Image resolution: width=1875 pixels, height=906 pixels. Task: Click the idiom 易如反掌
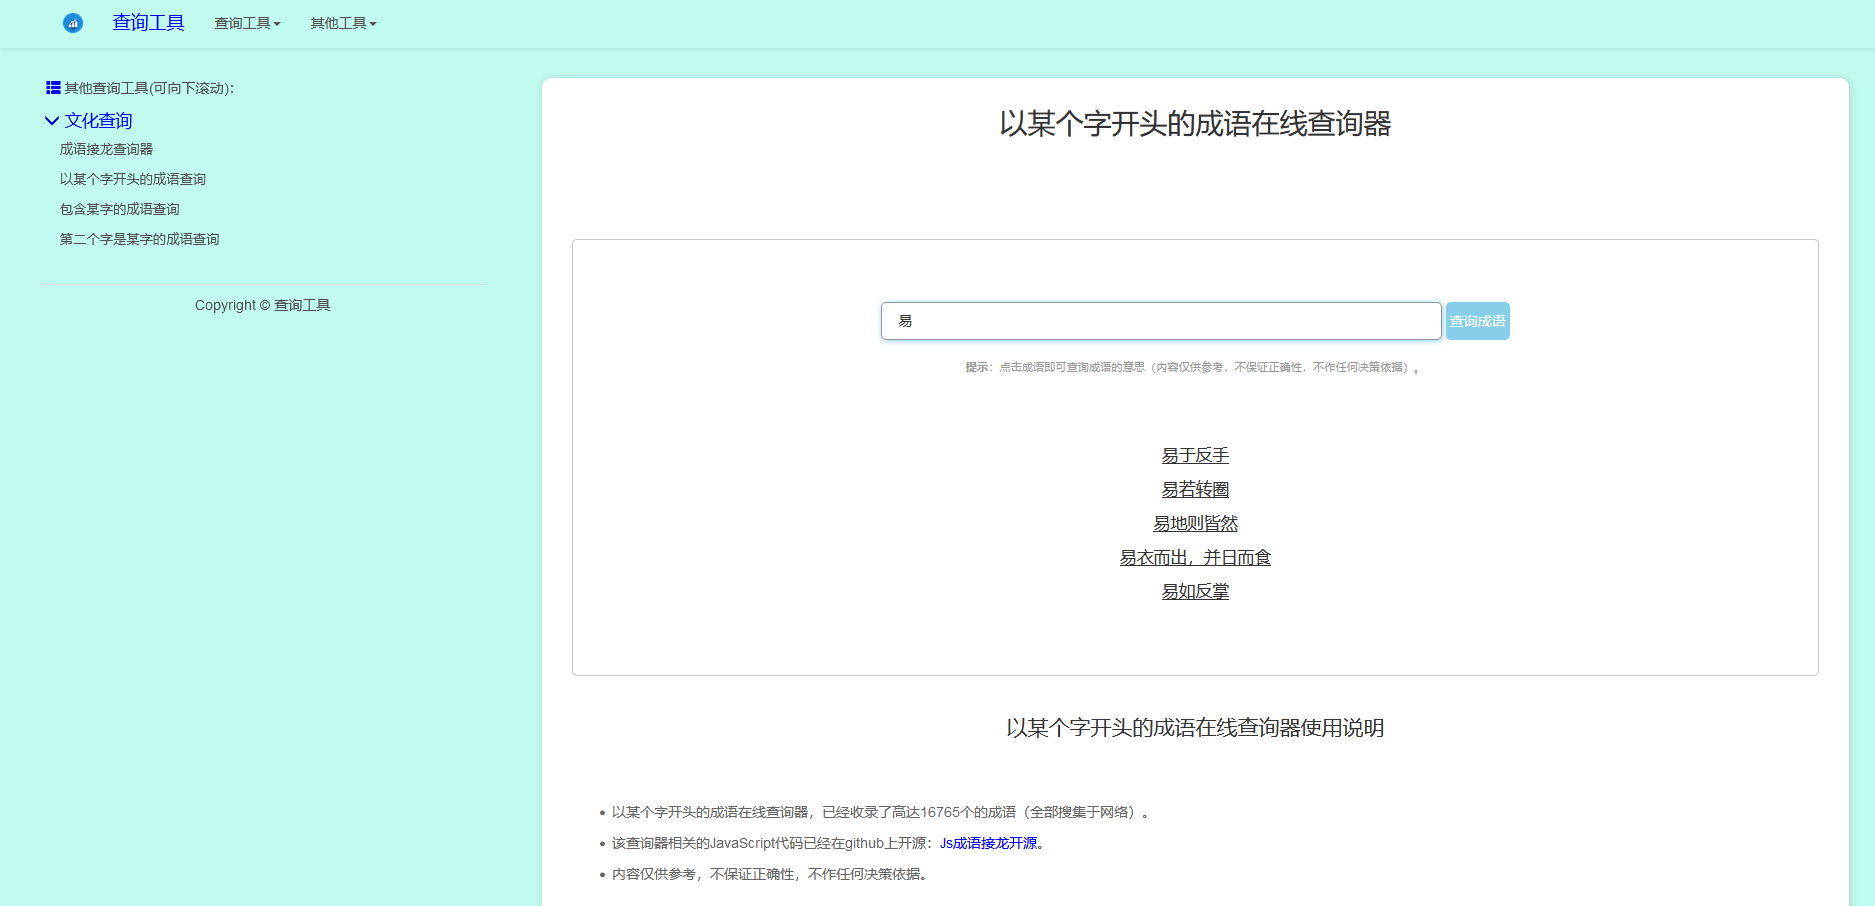(x=1195, y=592)
